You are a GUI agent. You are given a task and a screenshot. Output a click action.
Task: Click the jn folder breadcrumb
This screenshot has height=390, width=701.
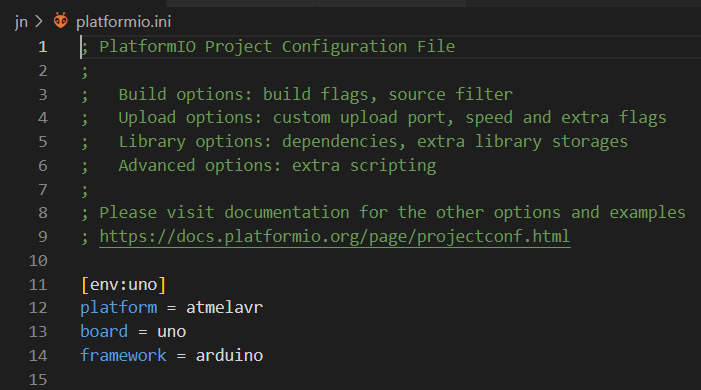tap(21, 22)
